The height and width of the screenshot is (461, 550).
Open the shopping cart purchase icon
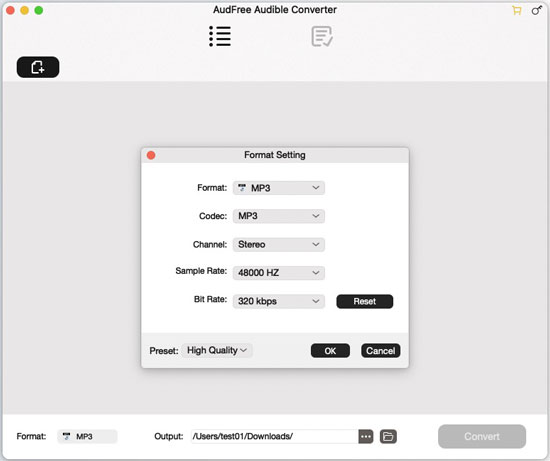517,10
